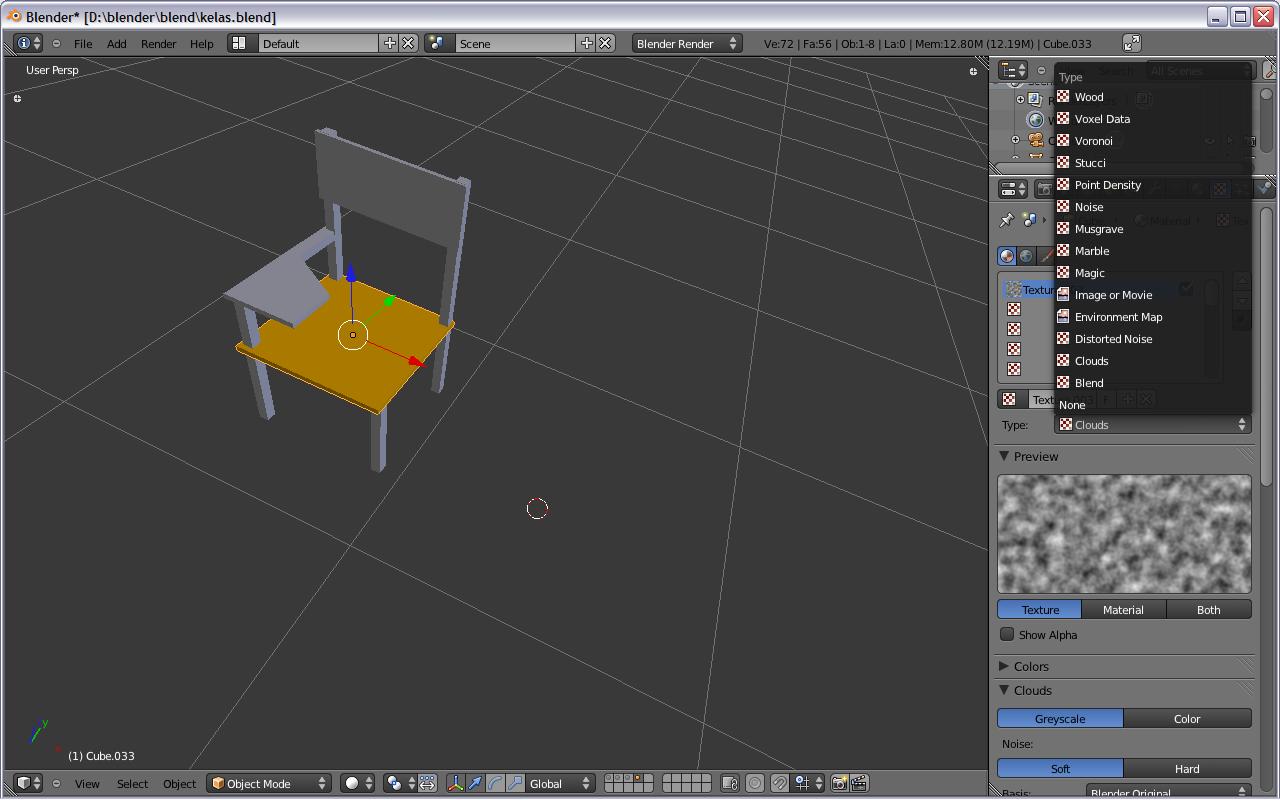
Task: Open the Add menu
Action: (117, 43)
